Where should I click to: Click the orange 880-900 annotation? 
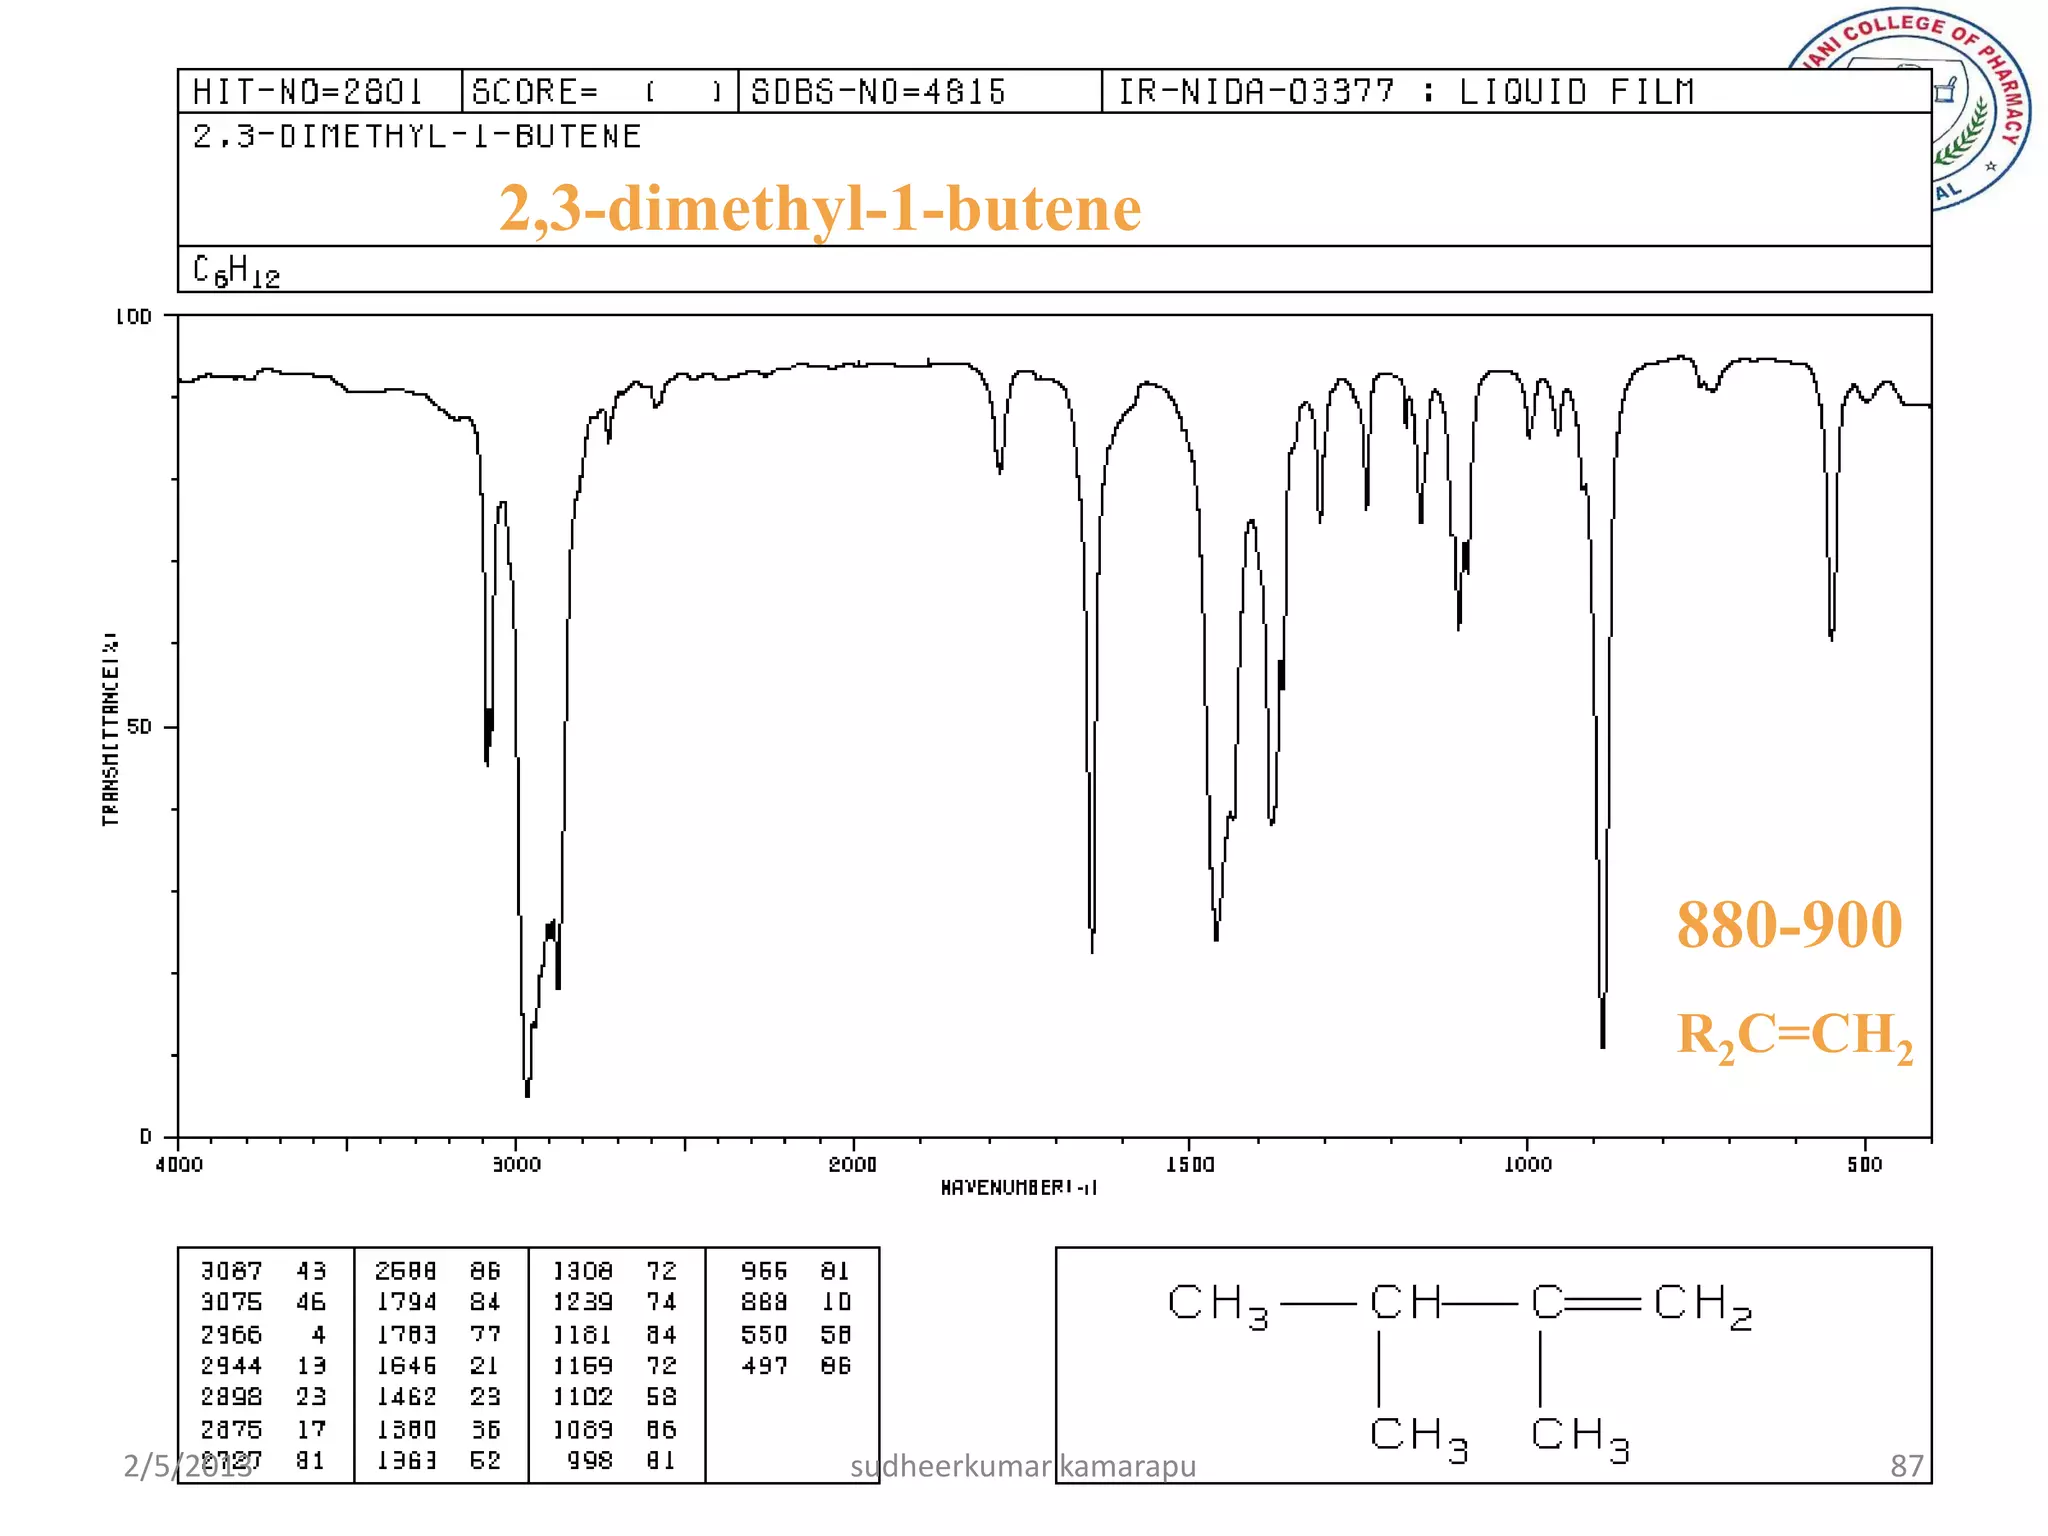pos(1789,924)
